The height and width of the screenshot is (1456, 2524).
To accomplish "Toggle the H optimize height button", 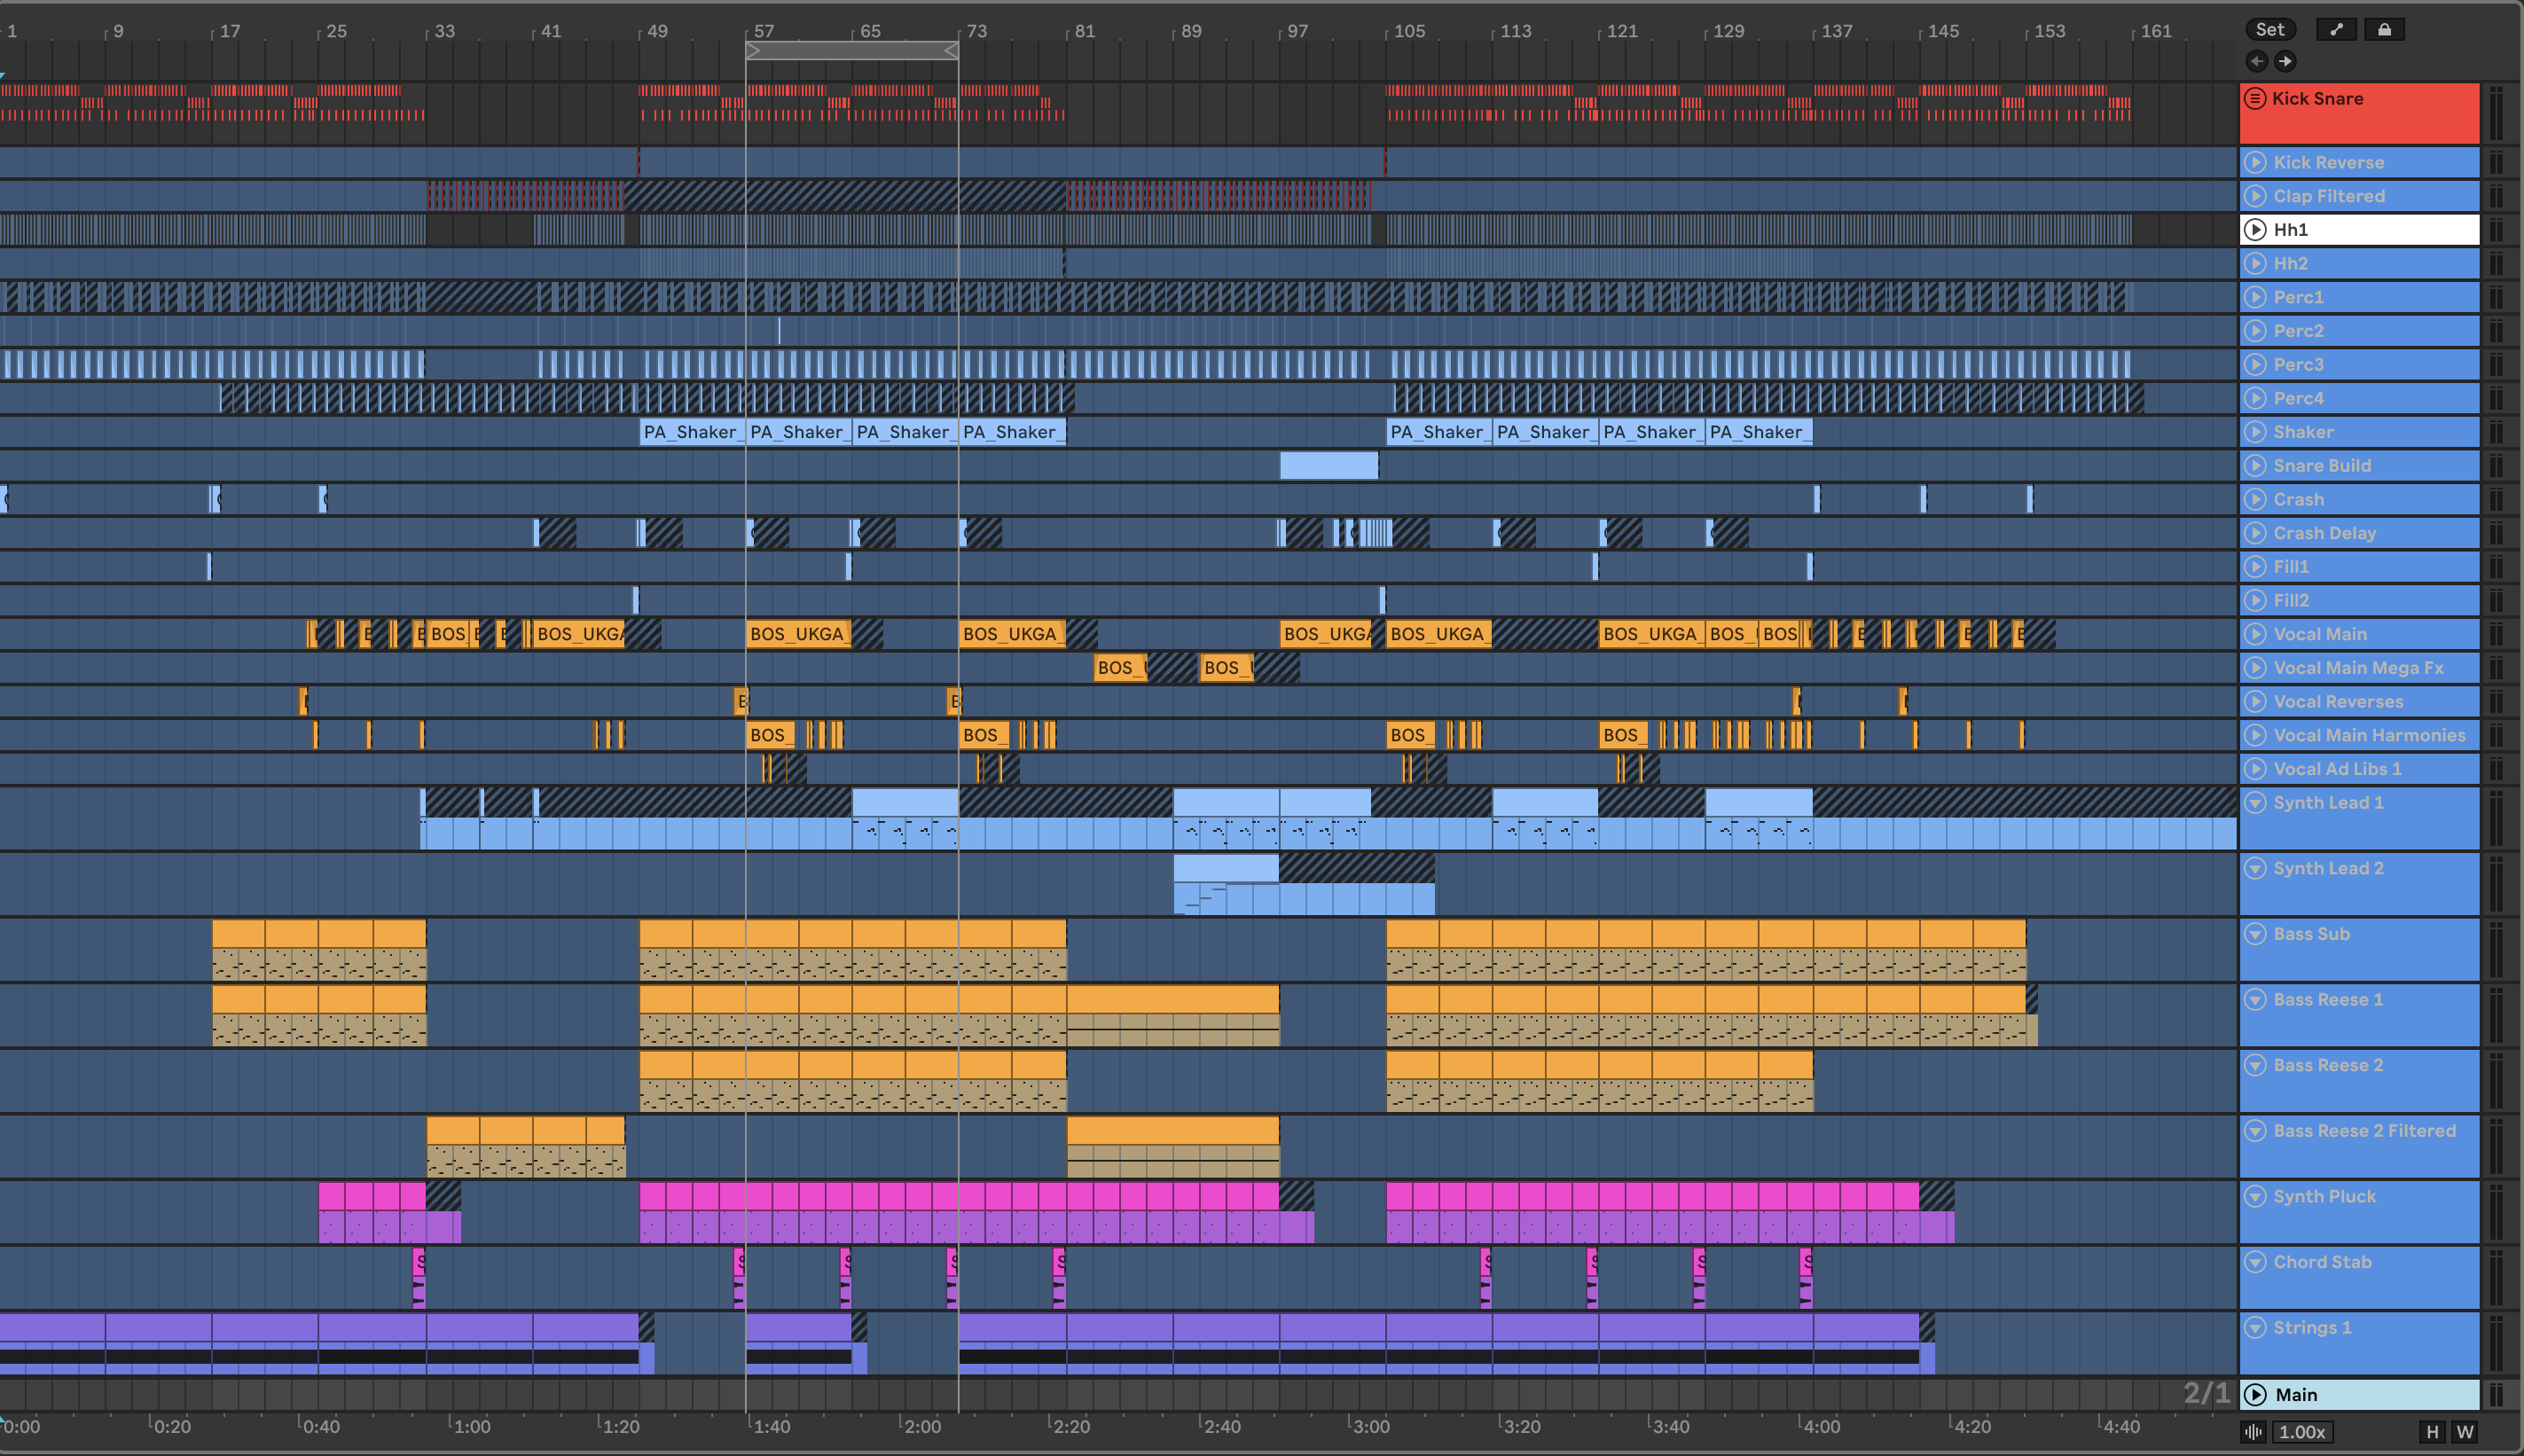I will 2432,1432.
